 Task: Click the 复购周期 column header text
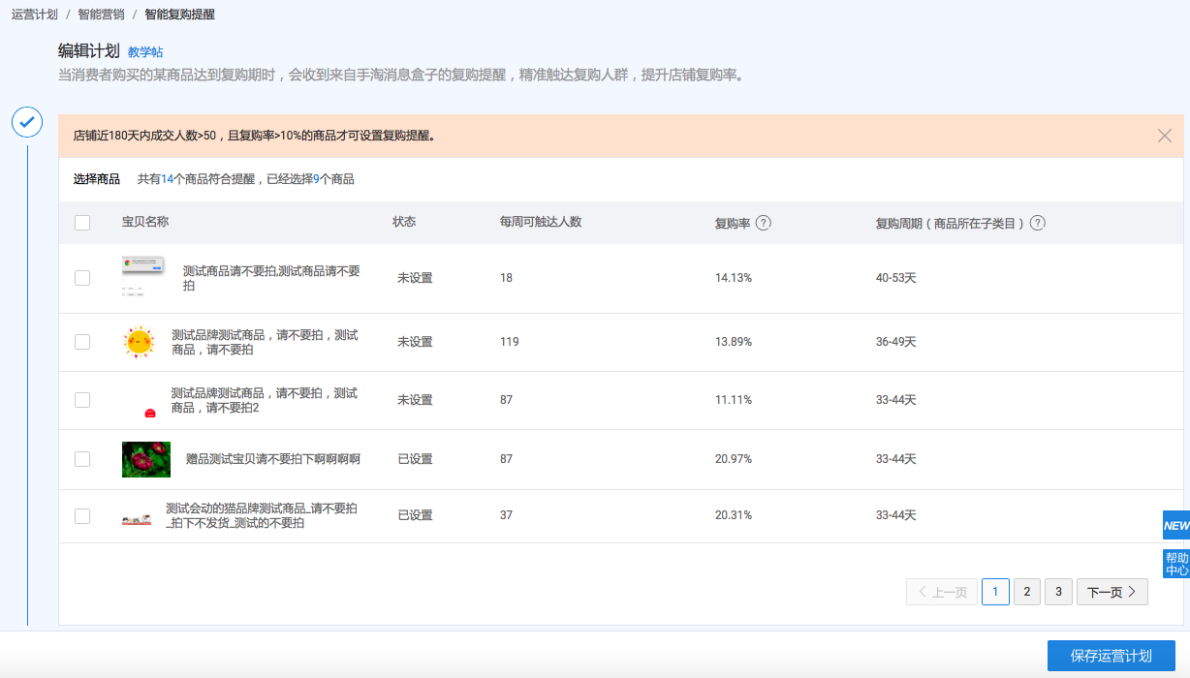click(x=949, y=223)
